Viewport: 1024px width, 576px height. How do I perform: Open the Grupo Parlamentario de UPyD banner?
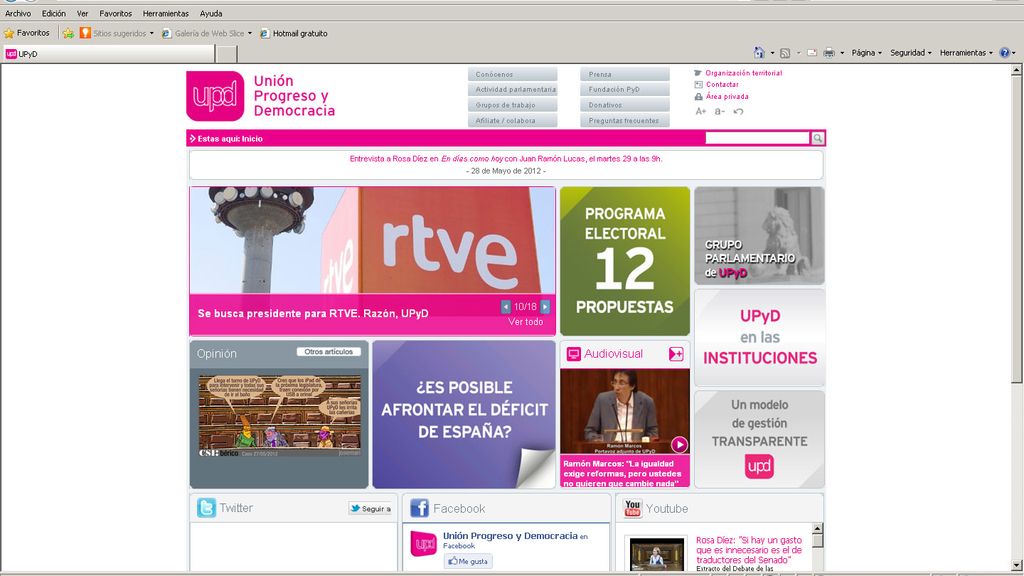(x=759, y=236)
